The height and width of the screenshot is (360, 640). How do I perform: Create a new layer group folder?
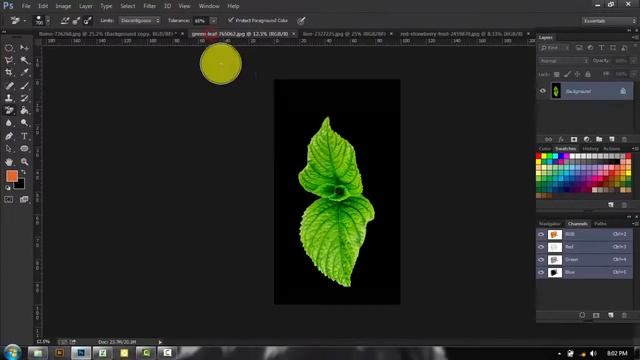599,140
